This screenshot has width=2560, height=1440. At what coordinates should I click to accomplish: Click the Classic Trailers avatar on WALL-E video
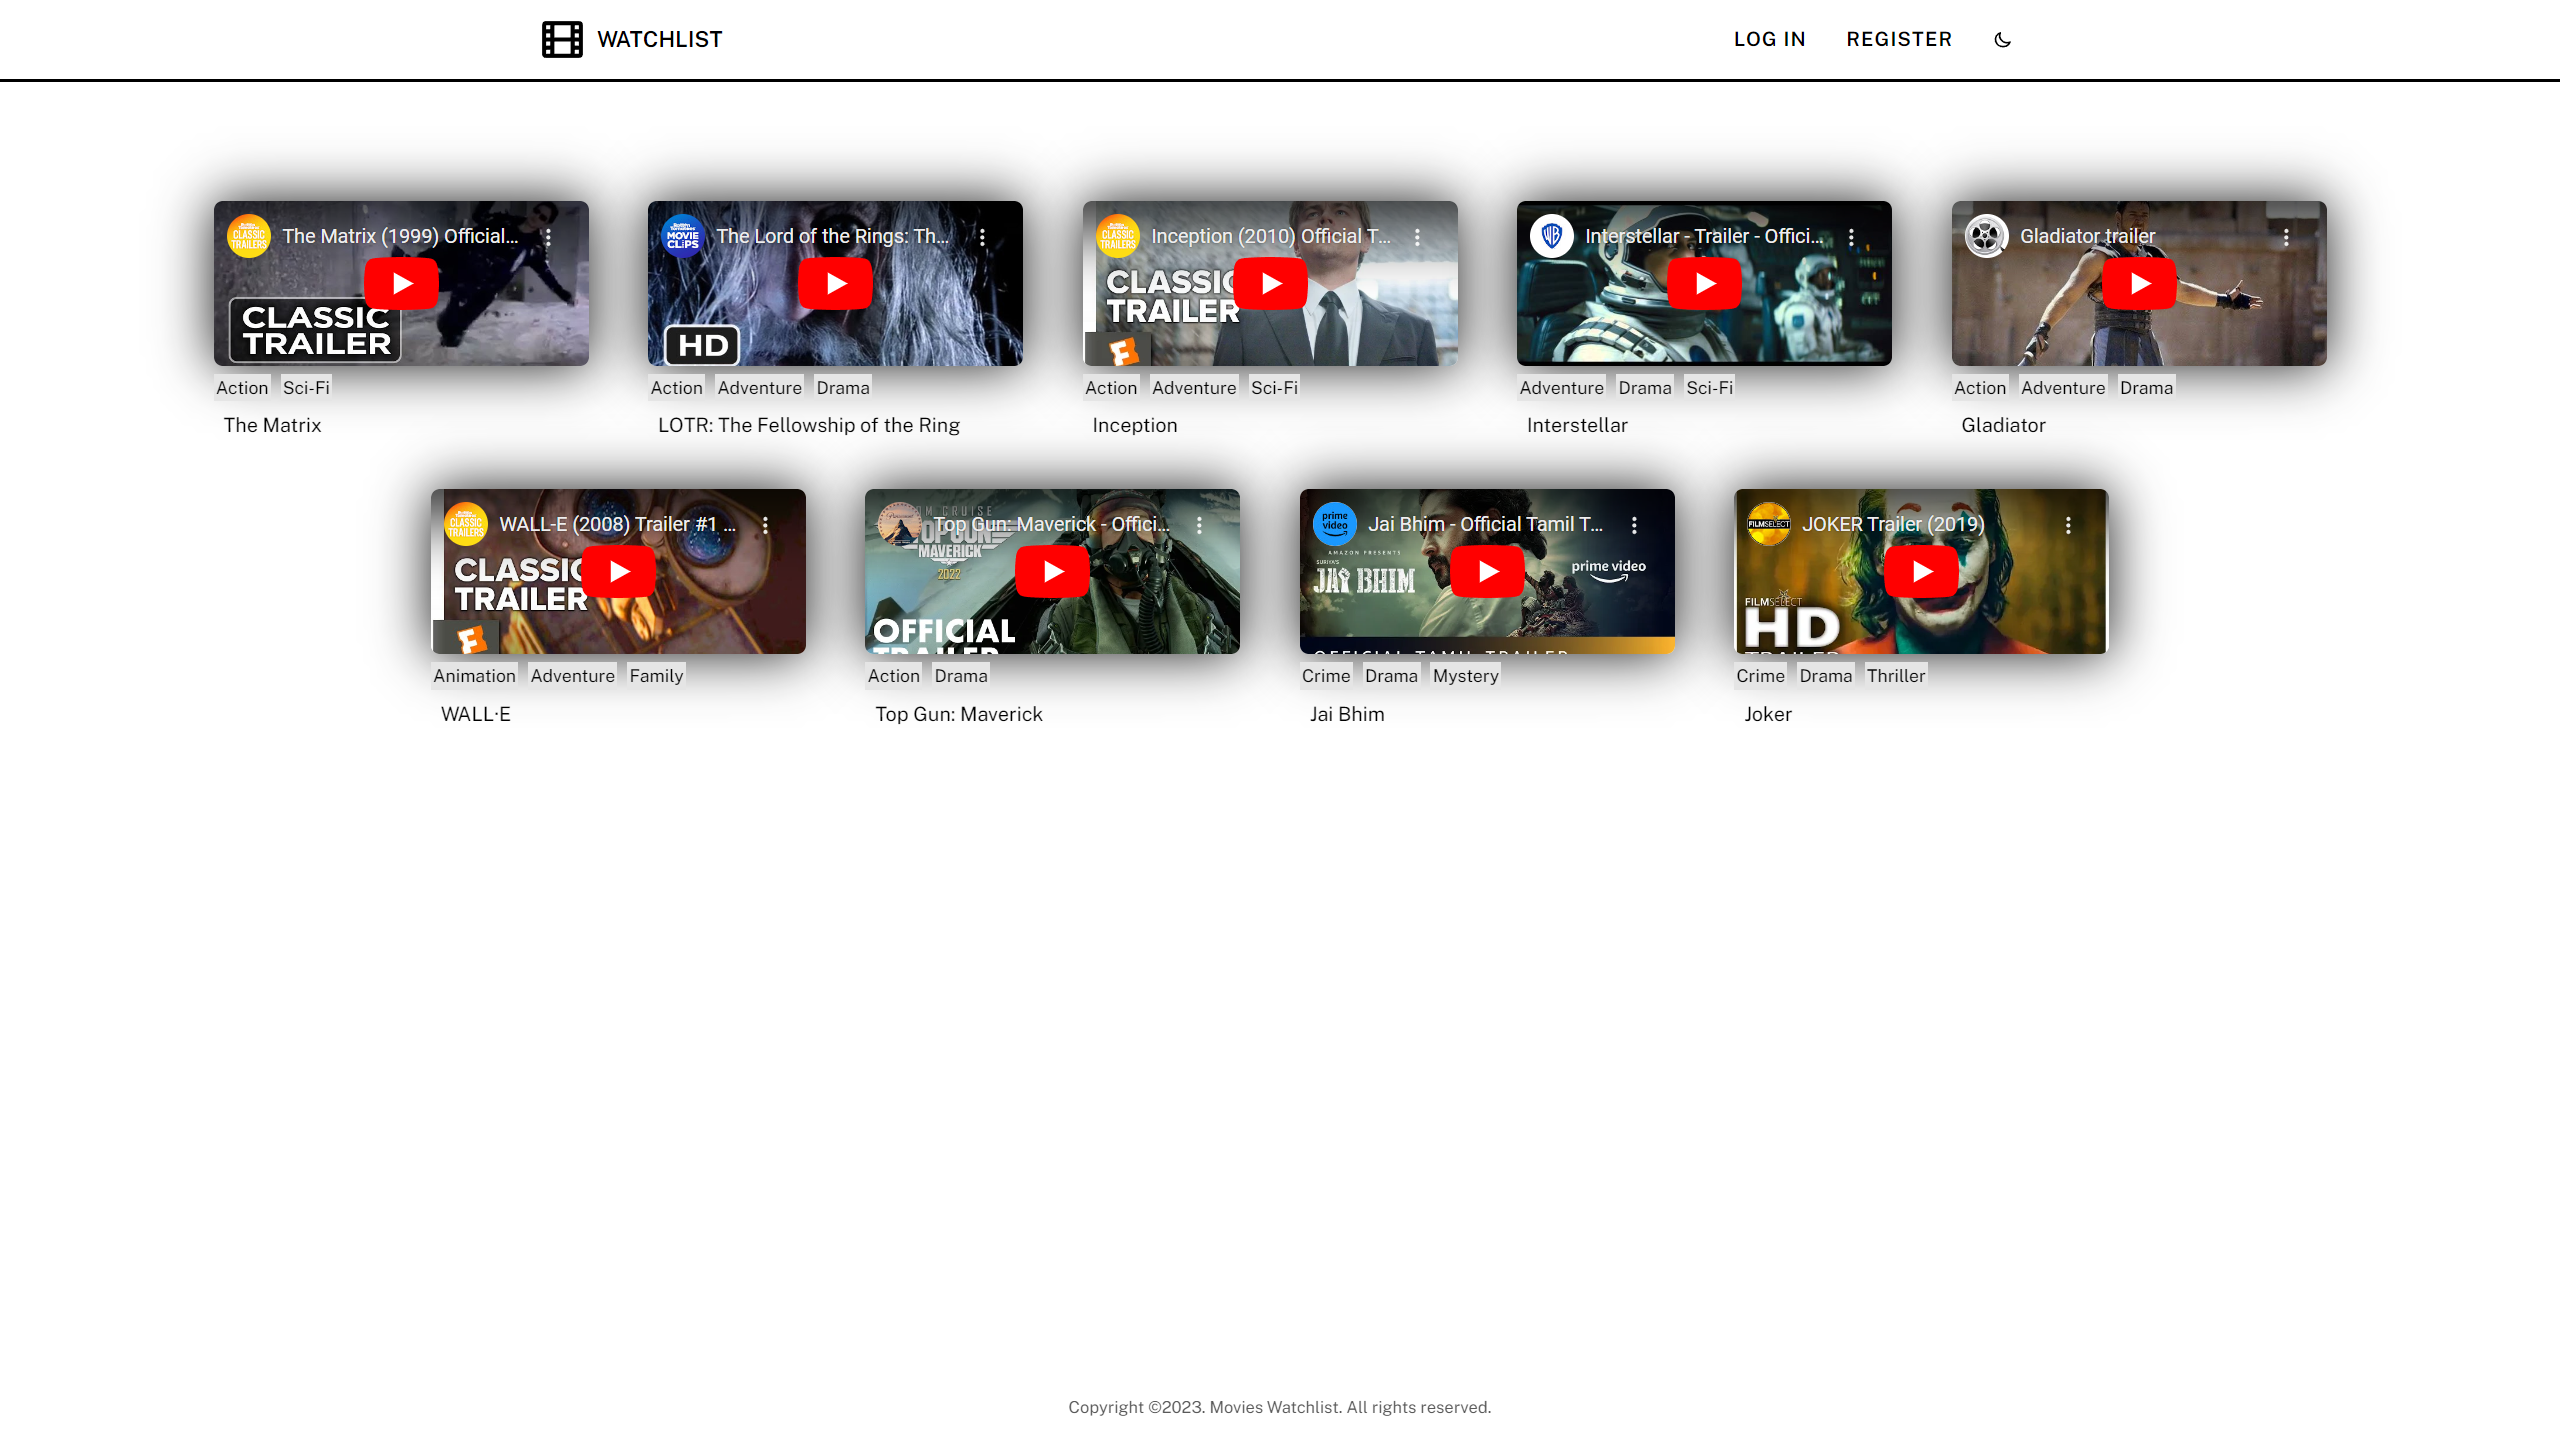(466, 524)
